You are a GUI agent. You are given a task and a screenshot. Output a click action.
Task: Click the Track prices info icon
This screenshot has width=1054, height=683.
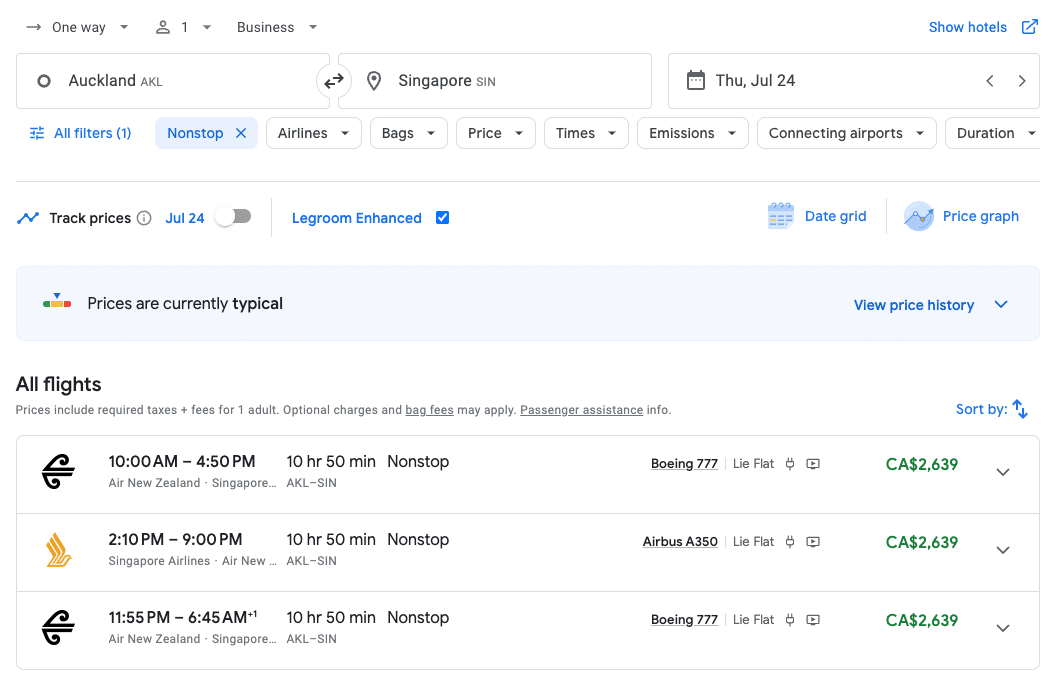tap(144, 218)
